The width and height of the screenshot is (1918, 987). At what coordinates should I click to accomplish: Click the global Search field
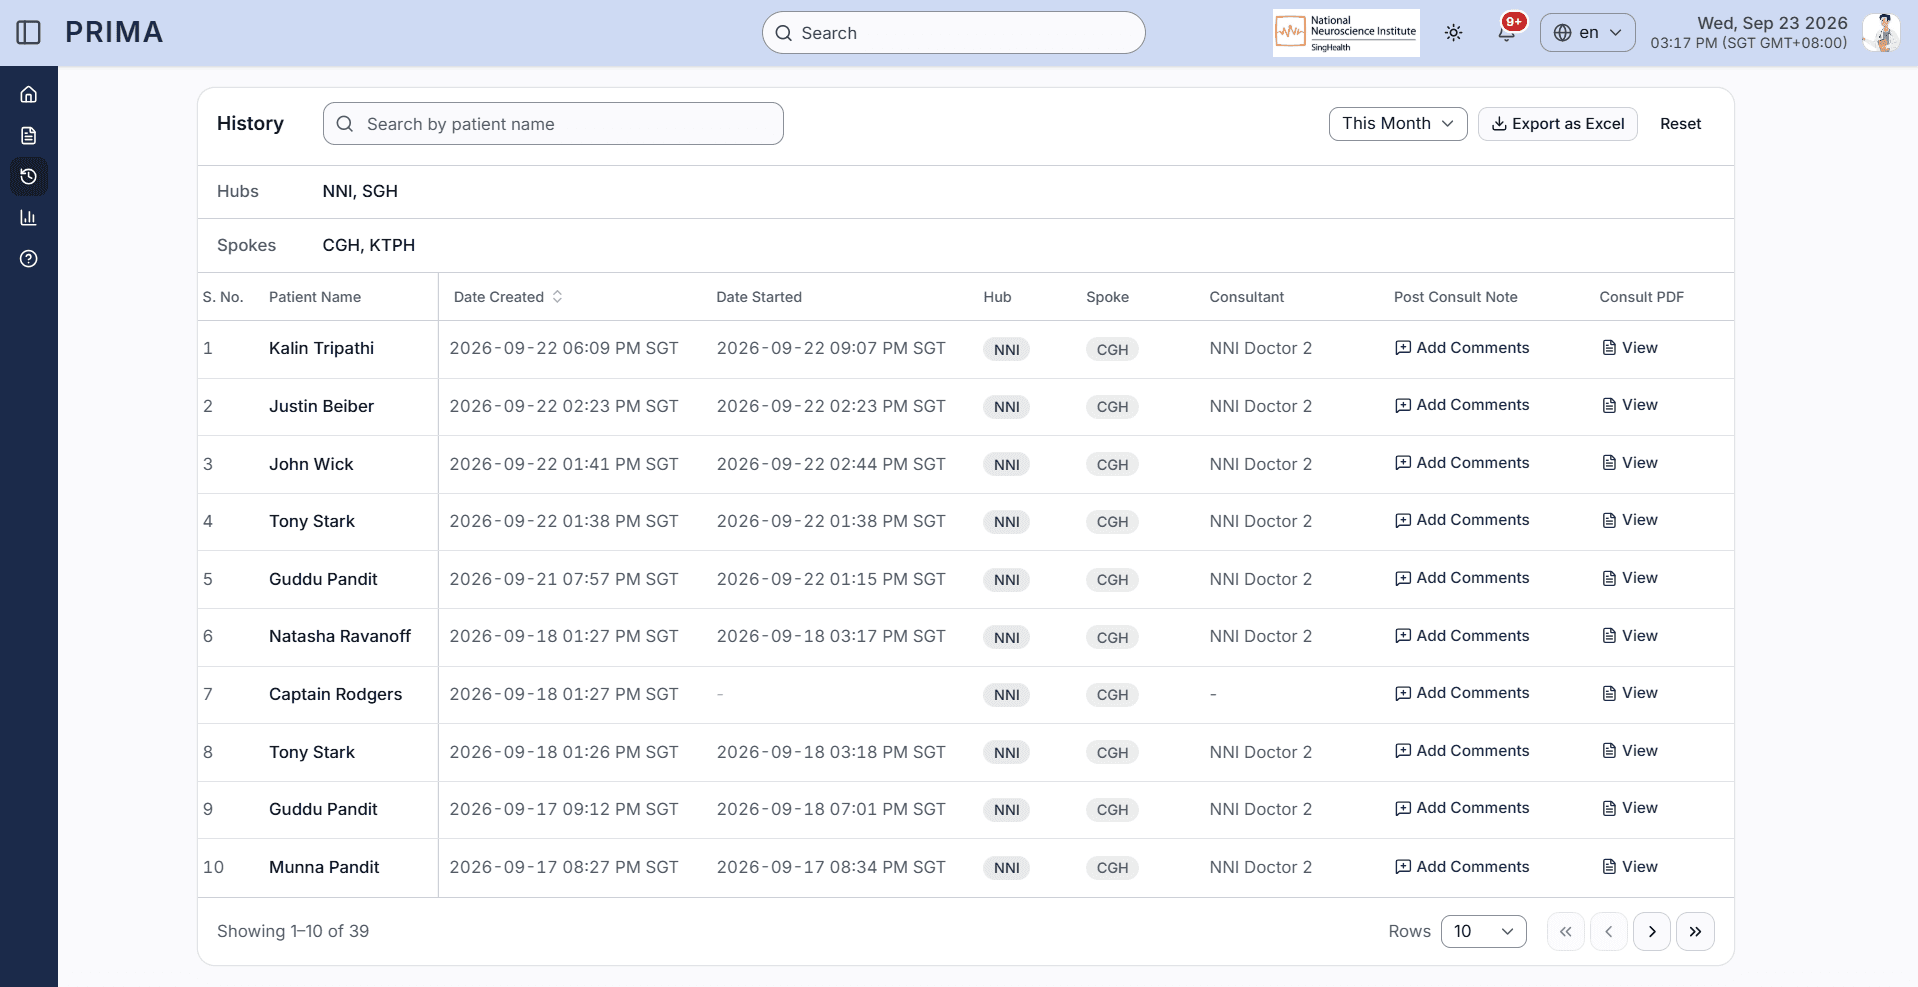pos(953,33)
